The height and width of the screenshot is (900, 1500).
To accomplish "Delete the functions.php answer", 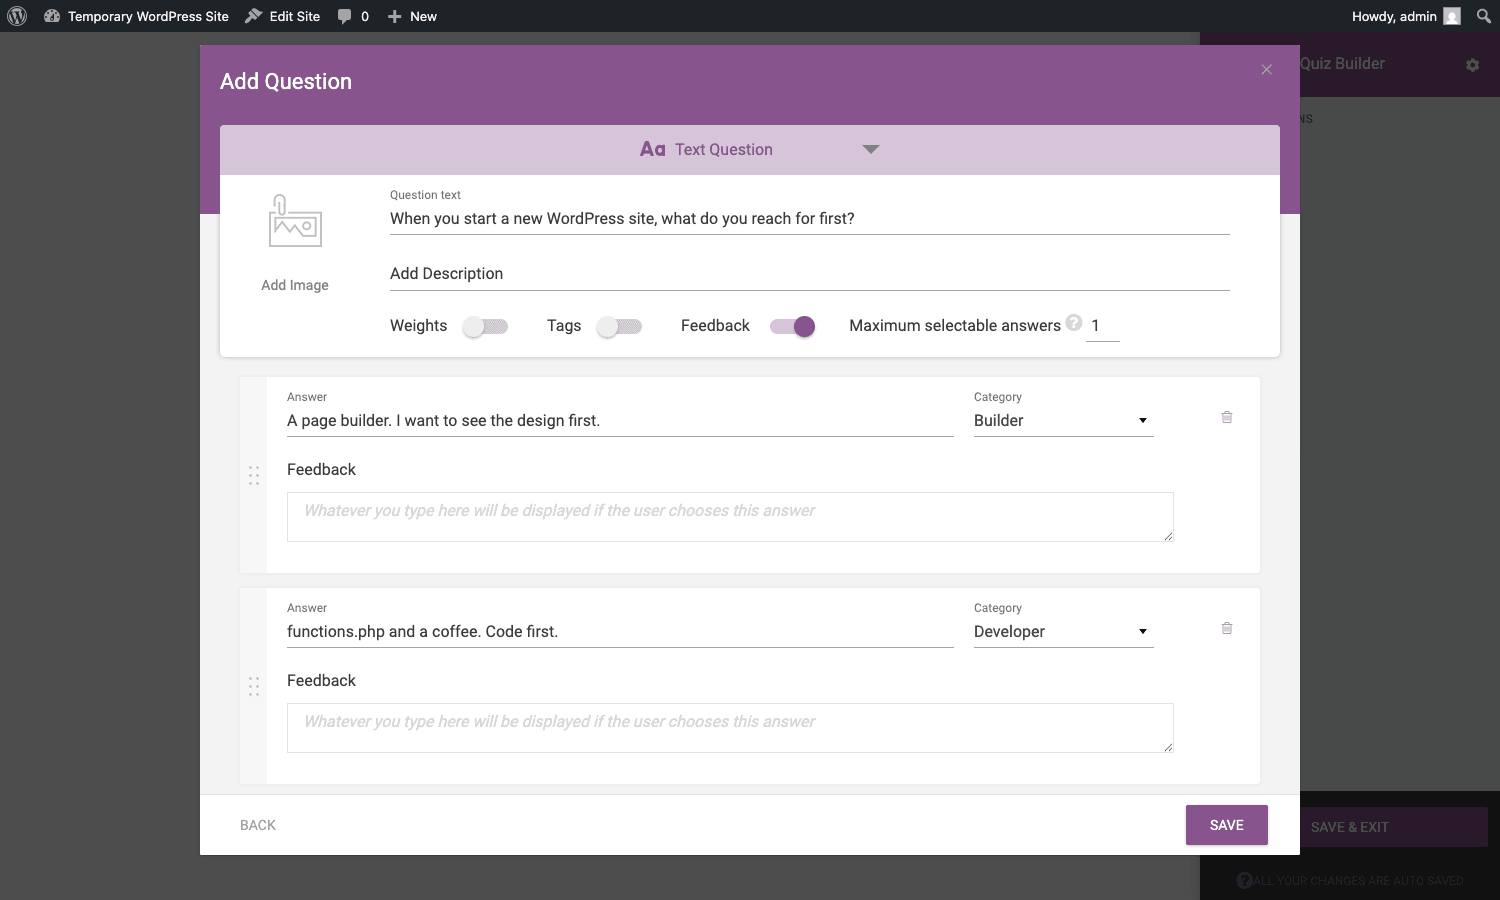I will pyautogui.click(x=1227, y=628).
